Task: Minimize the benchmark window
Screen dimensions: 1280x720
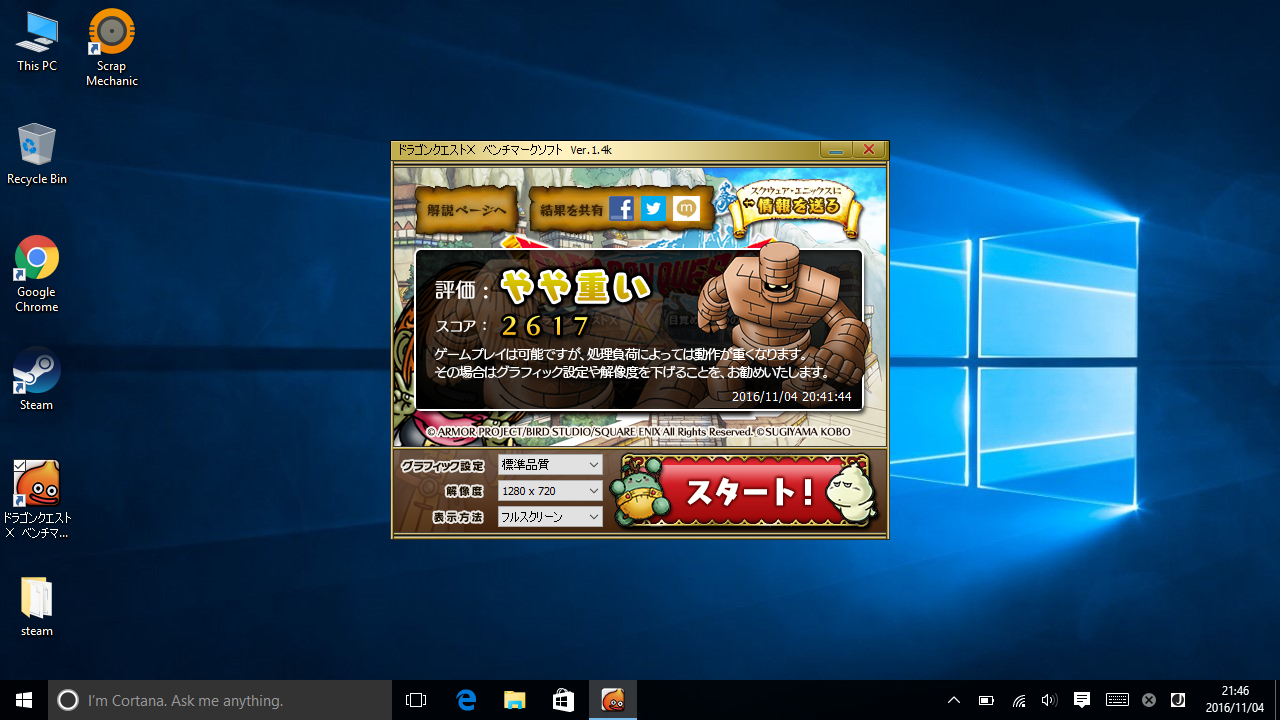Action: coord(836,150)
